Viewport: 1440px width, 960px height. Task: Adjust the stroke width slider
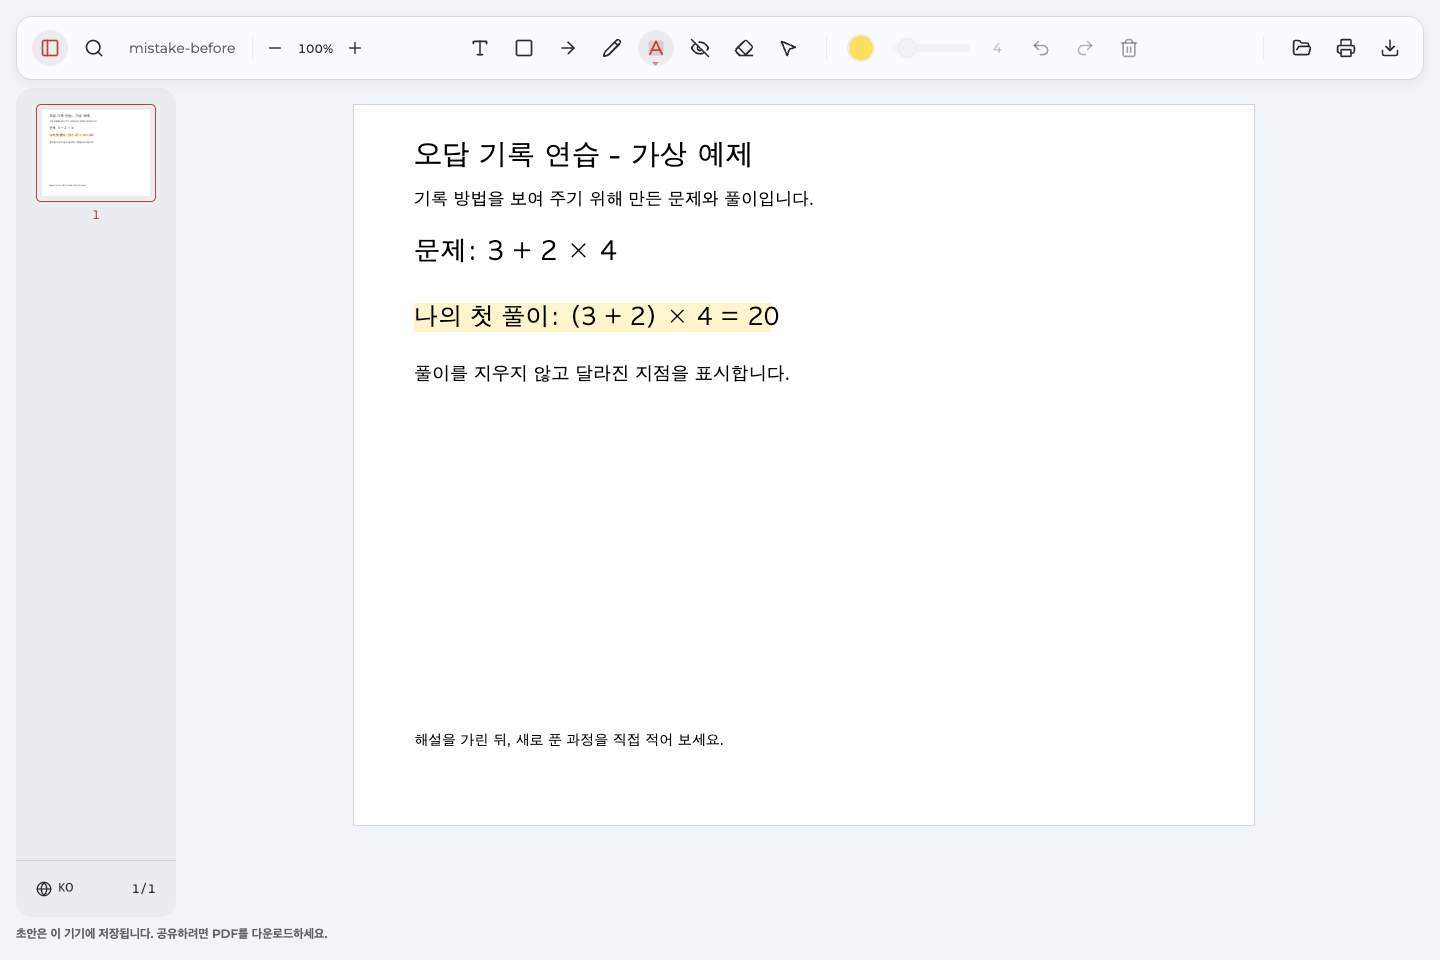pos(931,48)
